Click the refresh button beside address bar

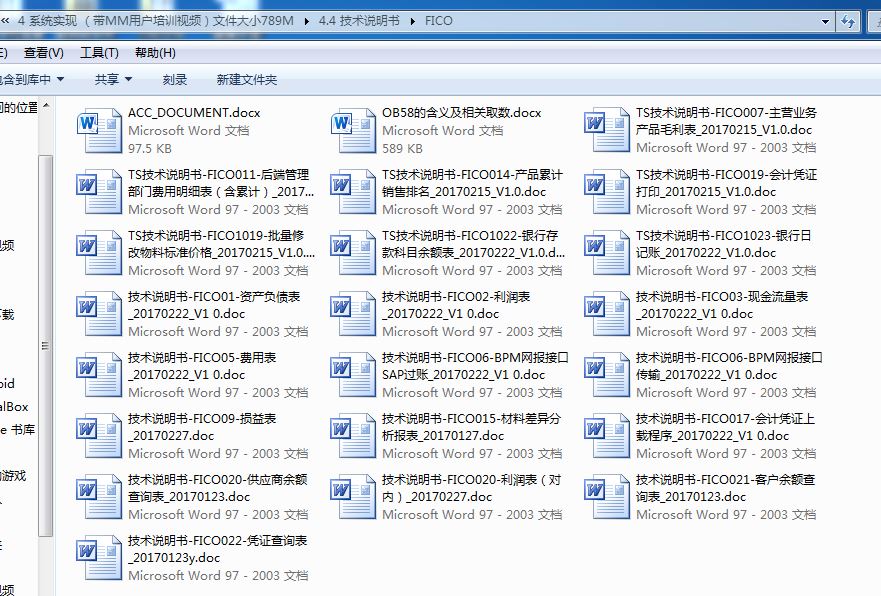pos(847,21)
